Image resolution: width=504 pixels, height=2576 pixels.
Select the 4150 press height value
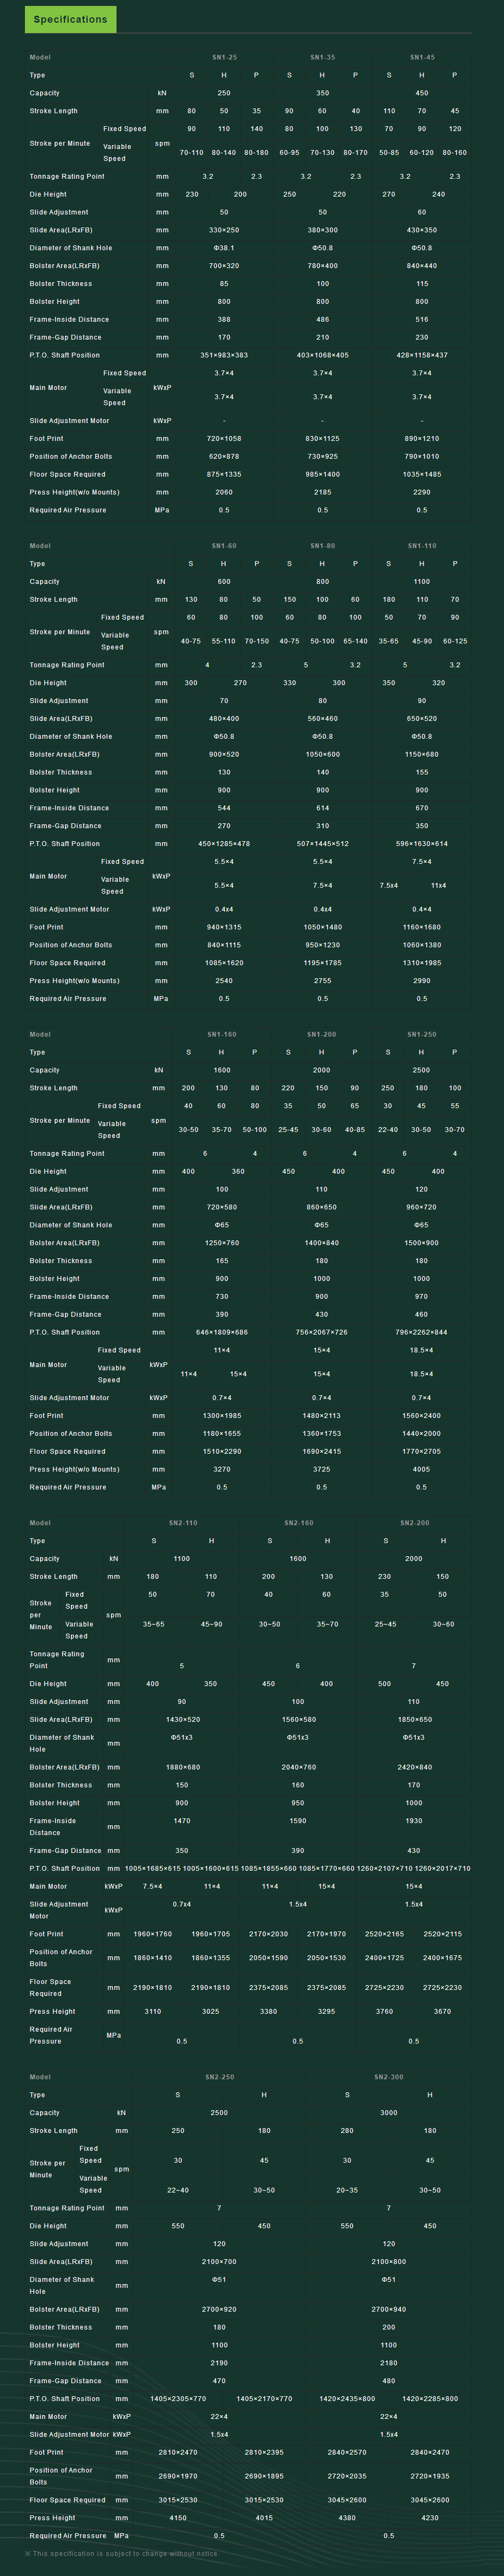[x=178, y=2518]
